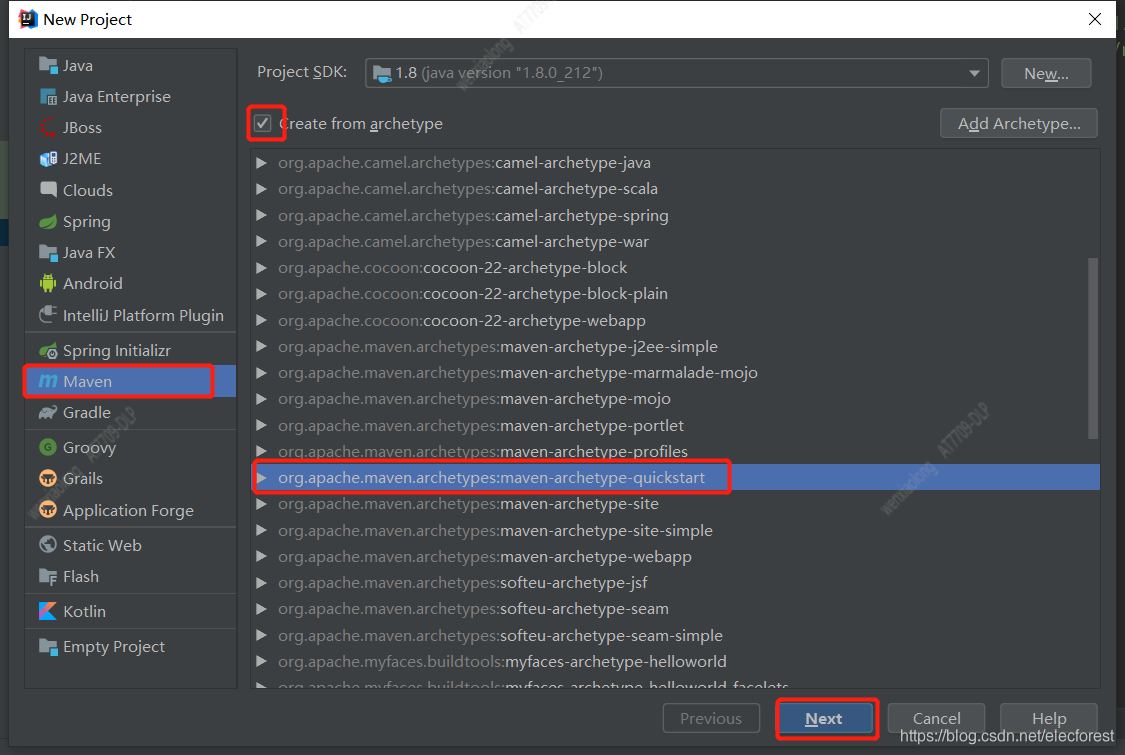Image resolution: width=1125 pixels, height=755 pixels.
Task: Expand the myfaces-archetype-helloworld row
Action: coord(261,662)
